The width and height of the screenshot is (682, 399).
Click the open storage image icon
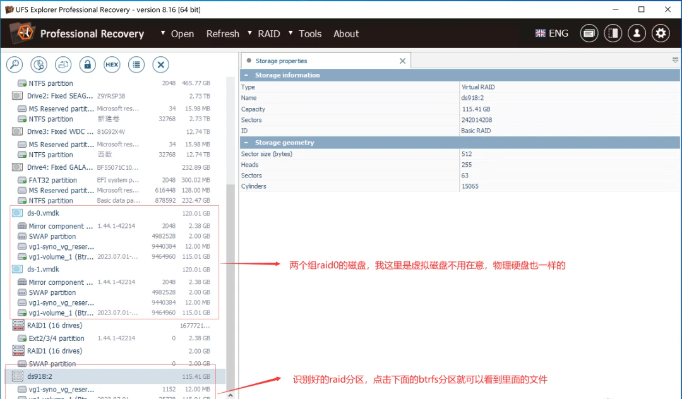pyautogui.click(x=63, y=65)
